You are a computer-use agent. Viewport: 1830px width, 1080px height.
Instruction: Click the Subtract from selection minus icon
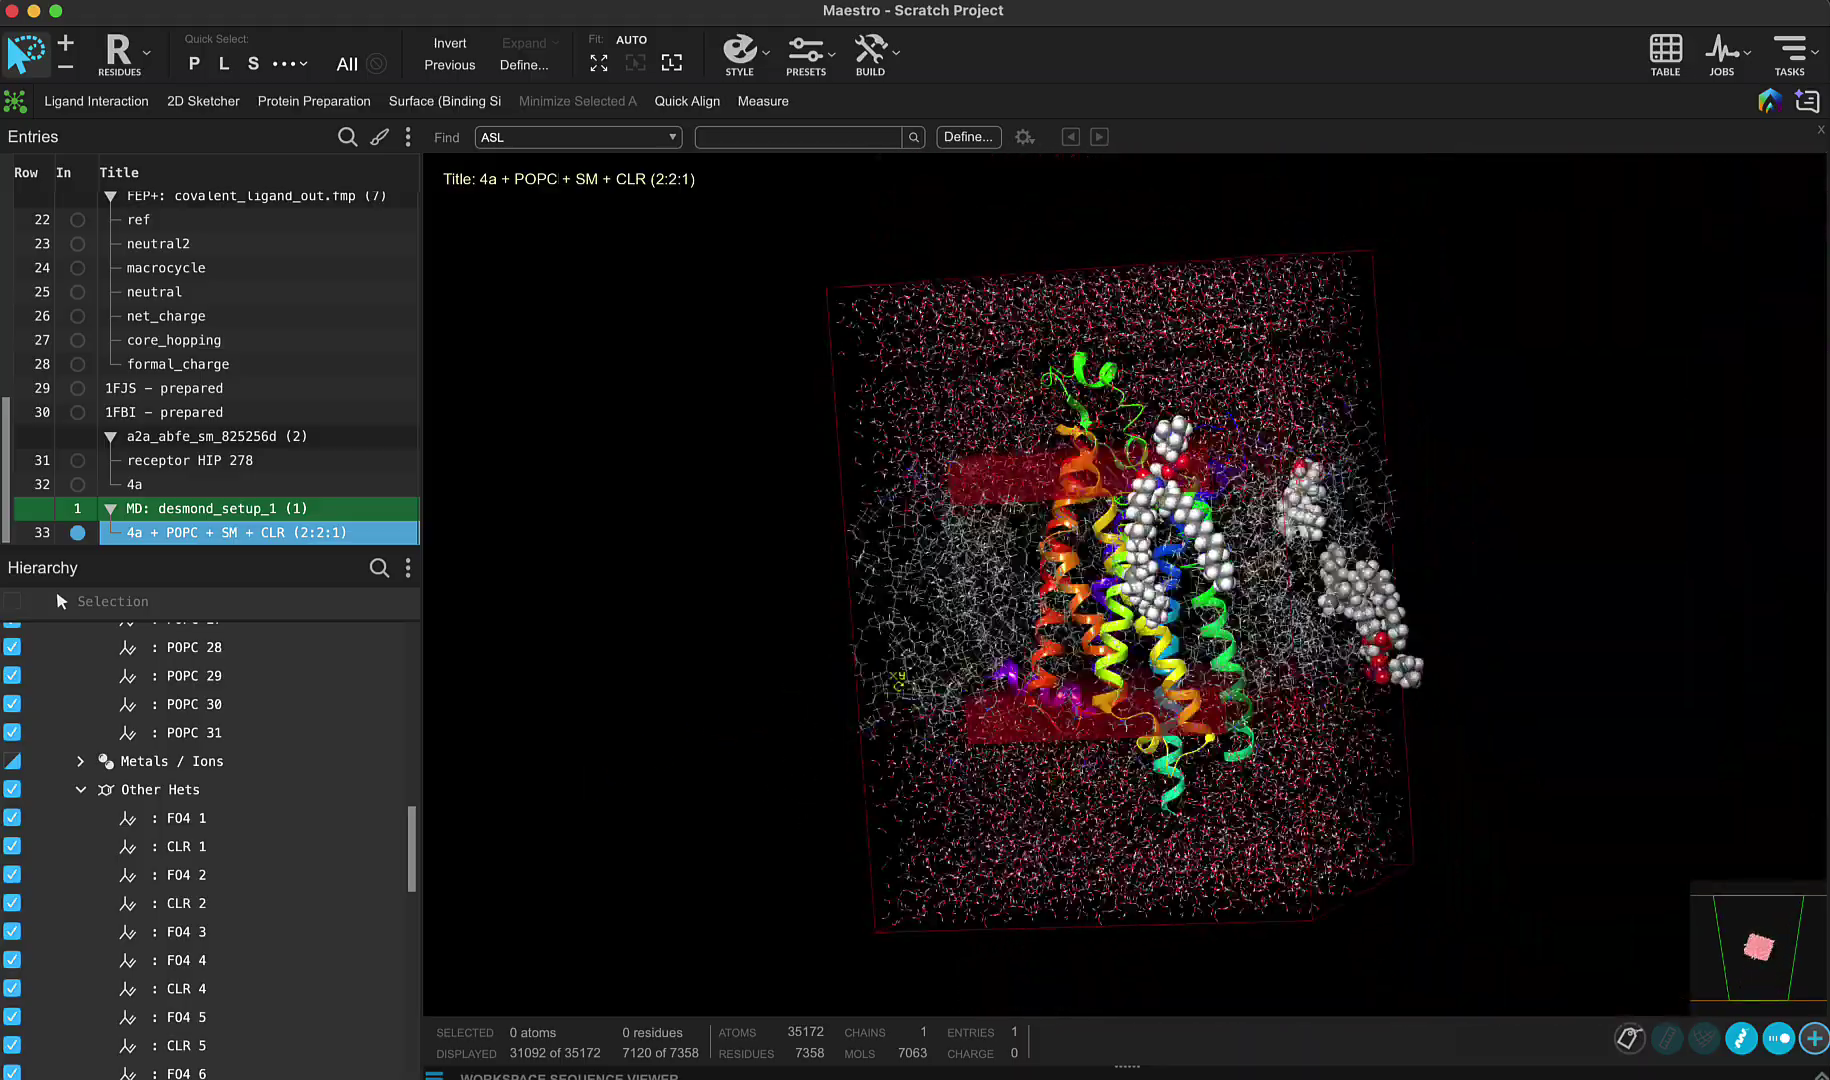66,67
